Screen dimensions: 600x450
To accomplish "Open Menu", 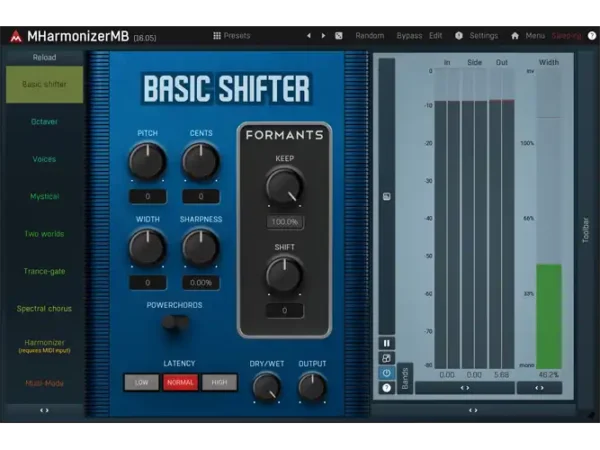I will click(x=535, y=36).
